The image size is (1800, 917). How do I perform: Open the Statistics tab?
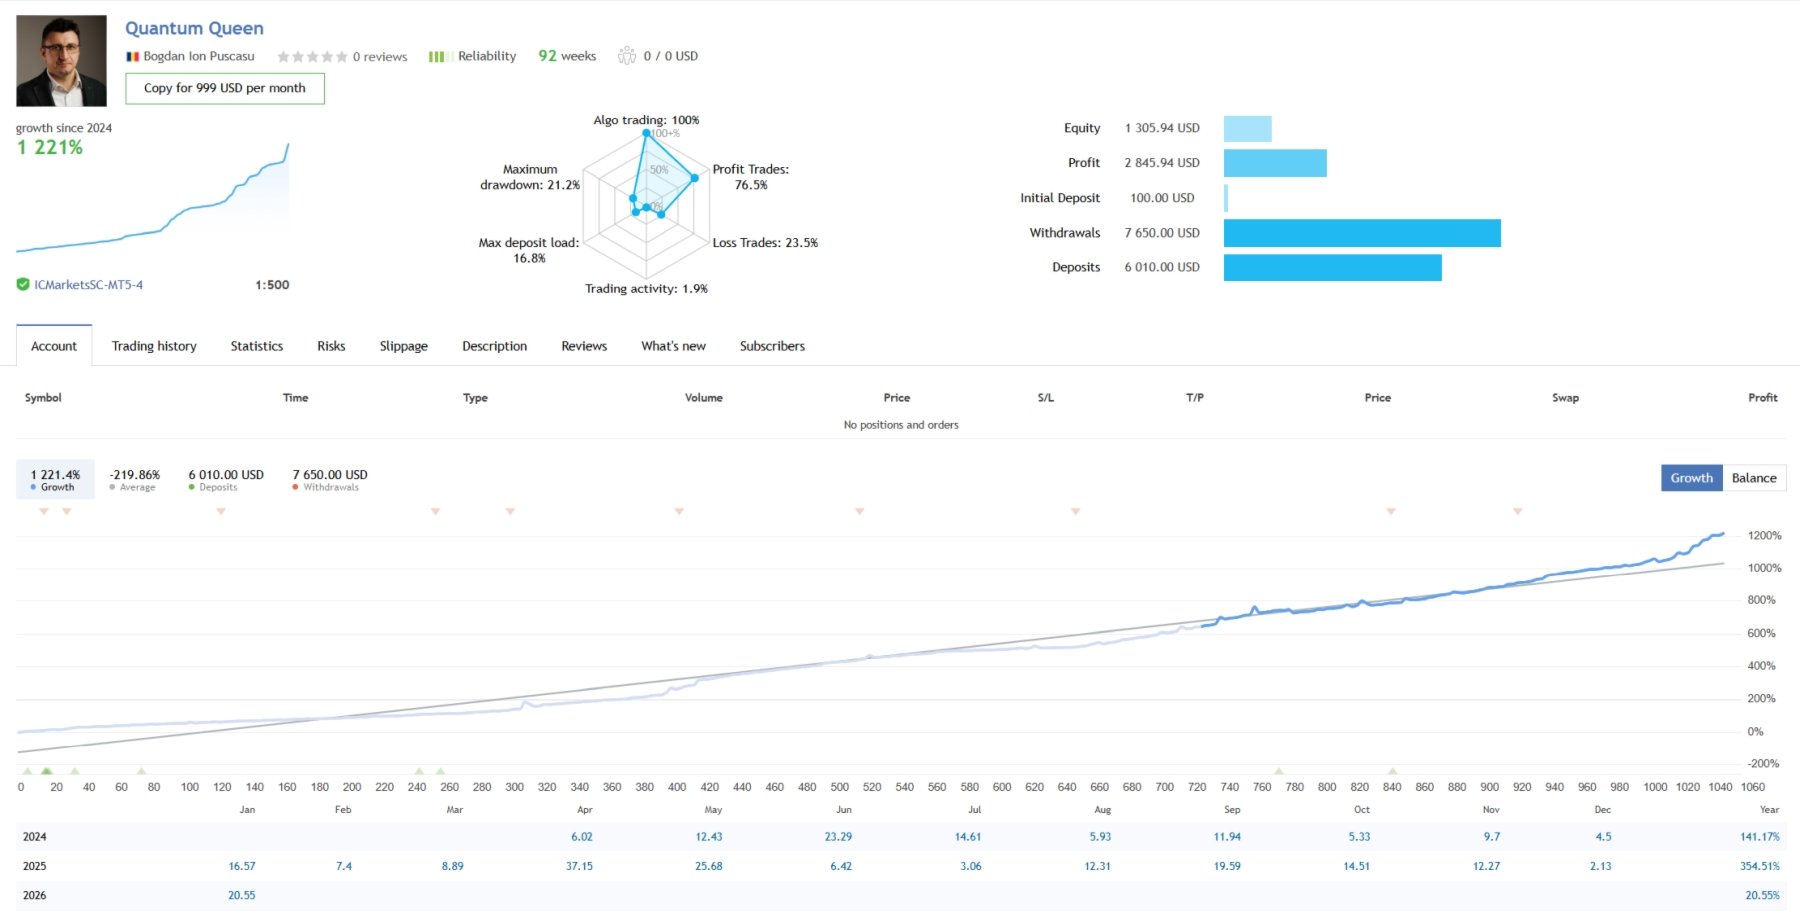coord(257,346)
